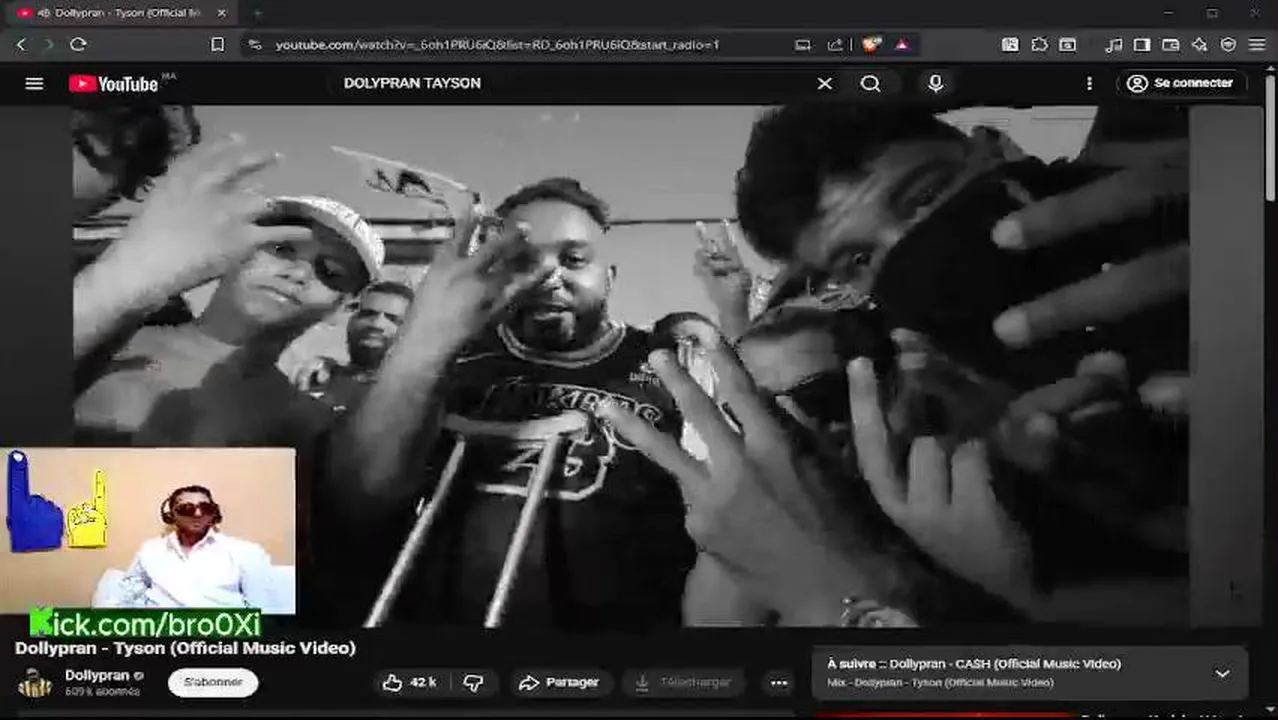
Task: Like the video with thumbs-up 42 k
Action: (x=410, y=682)
